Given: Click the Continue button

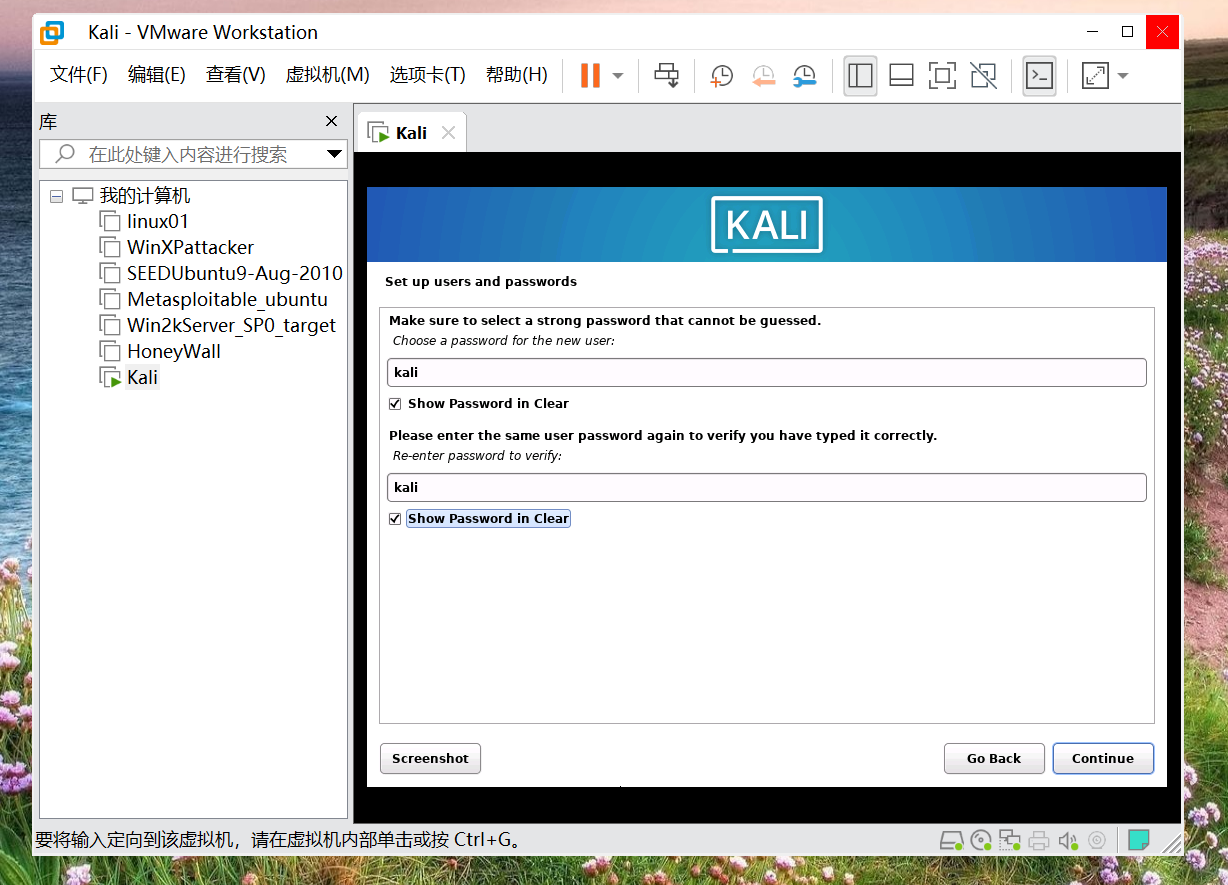Looking at the screenshot, I should pos(1103,759).
